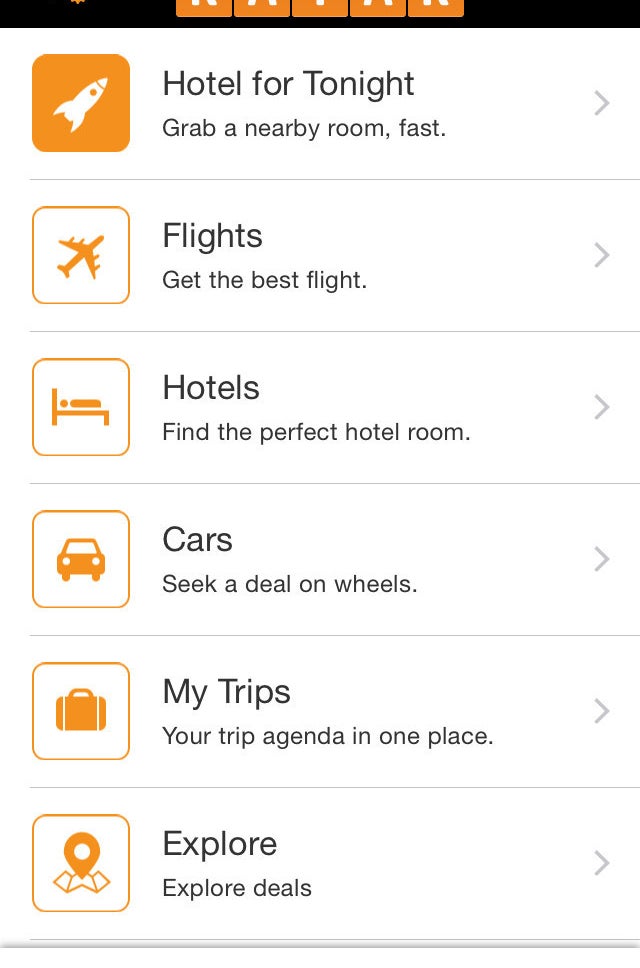Tap the KAYAK logo in the header

pos(320,8)
